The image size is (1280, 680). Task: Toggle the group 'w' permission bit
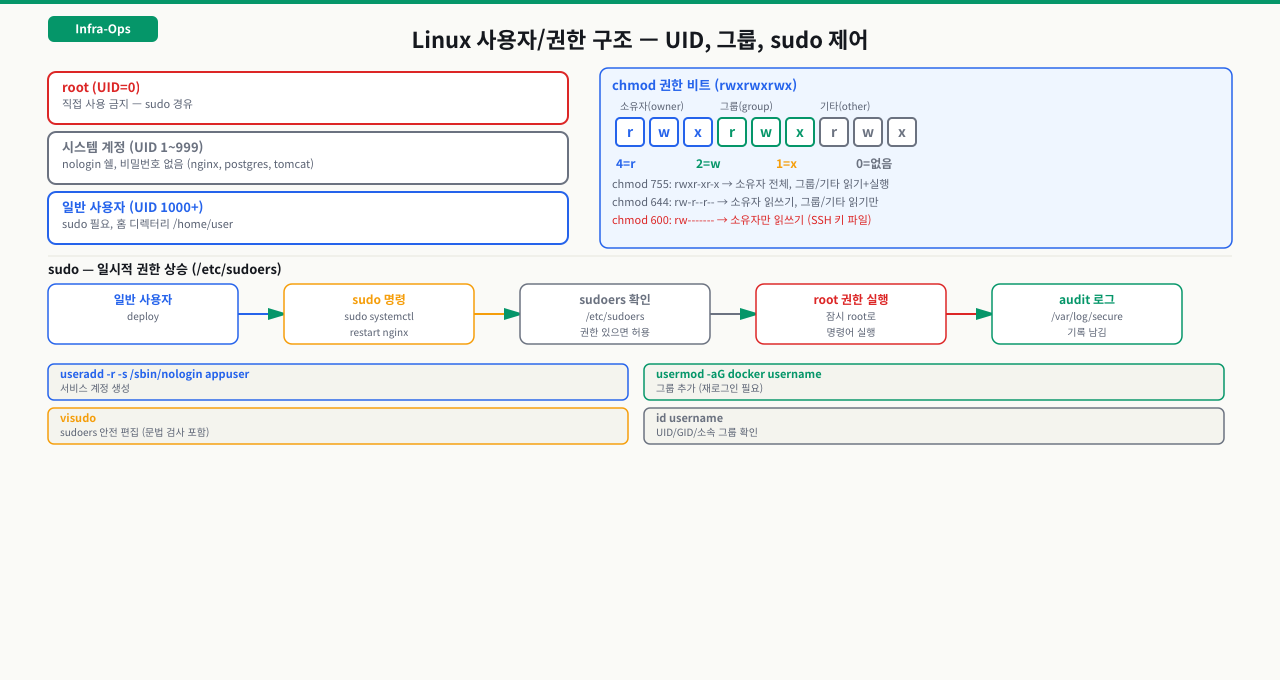[x=766, y=132]
